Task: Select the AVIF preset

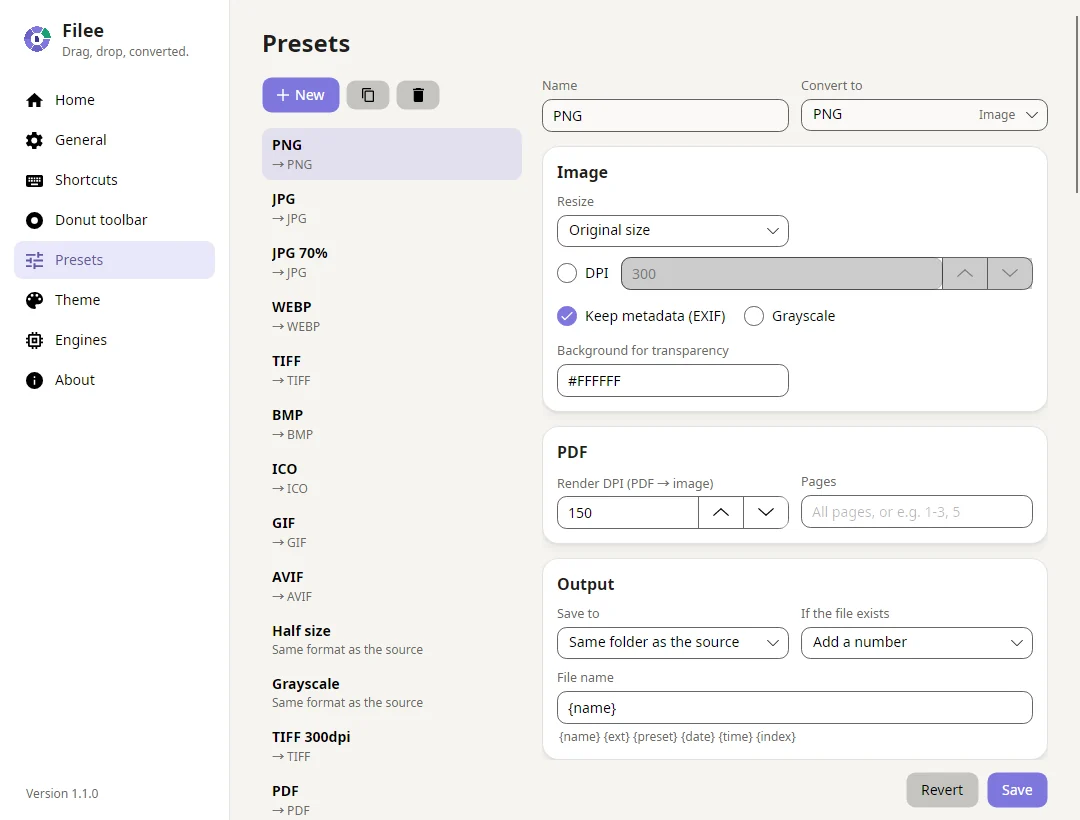Action: (391, 587)
